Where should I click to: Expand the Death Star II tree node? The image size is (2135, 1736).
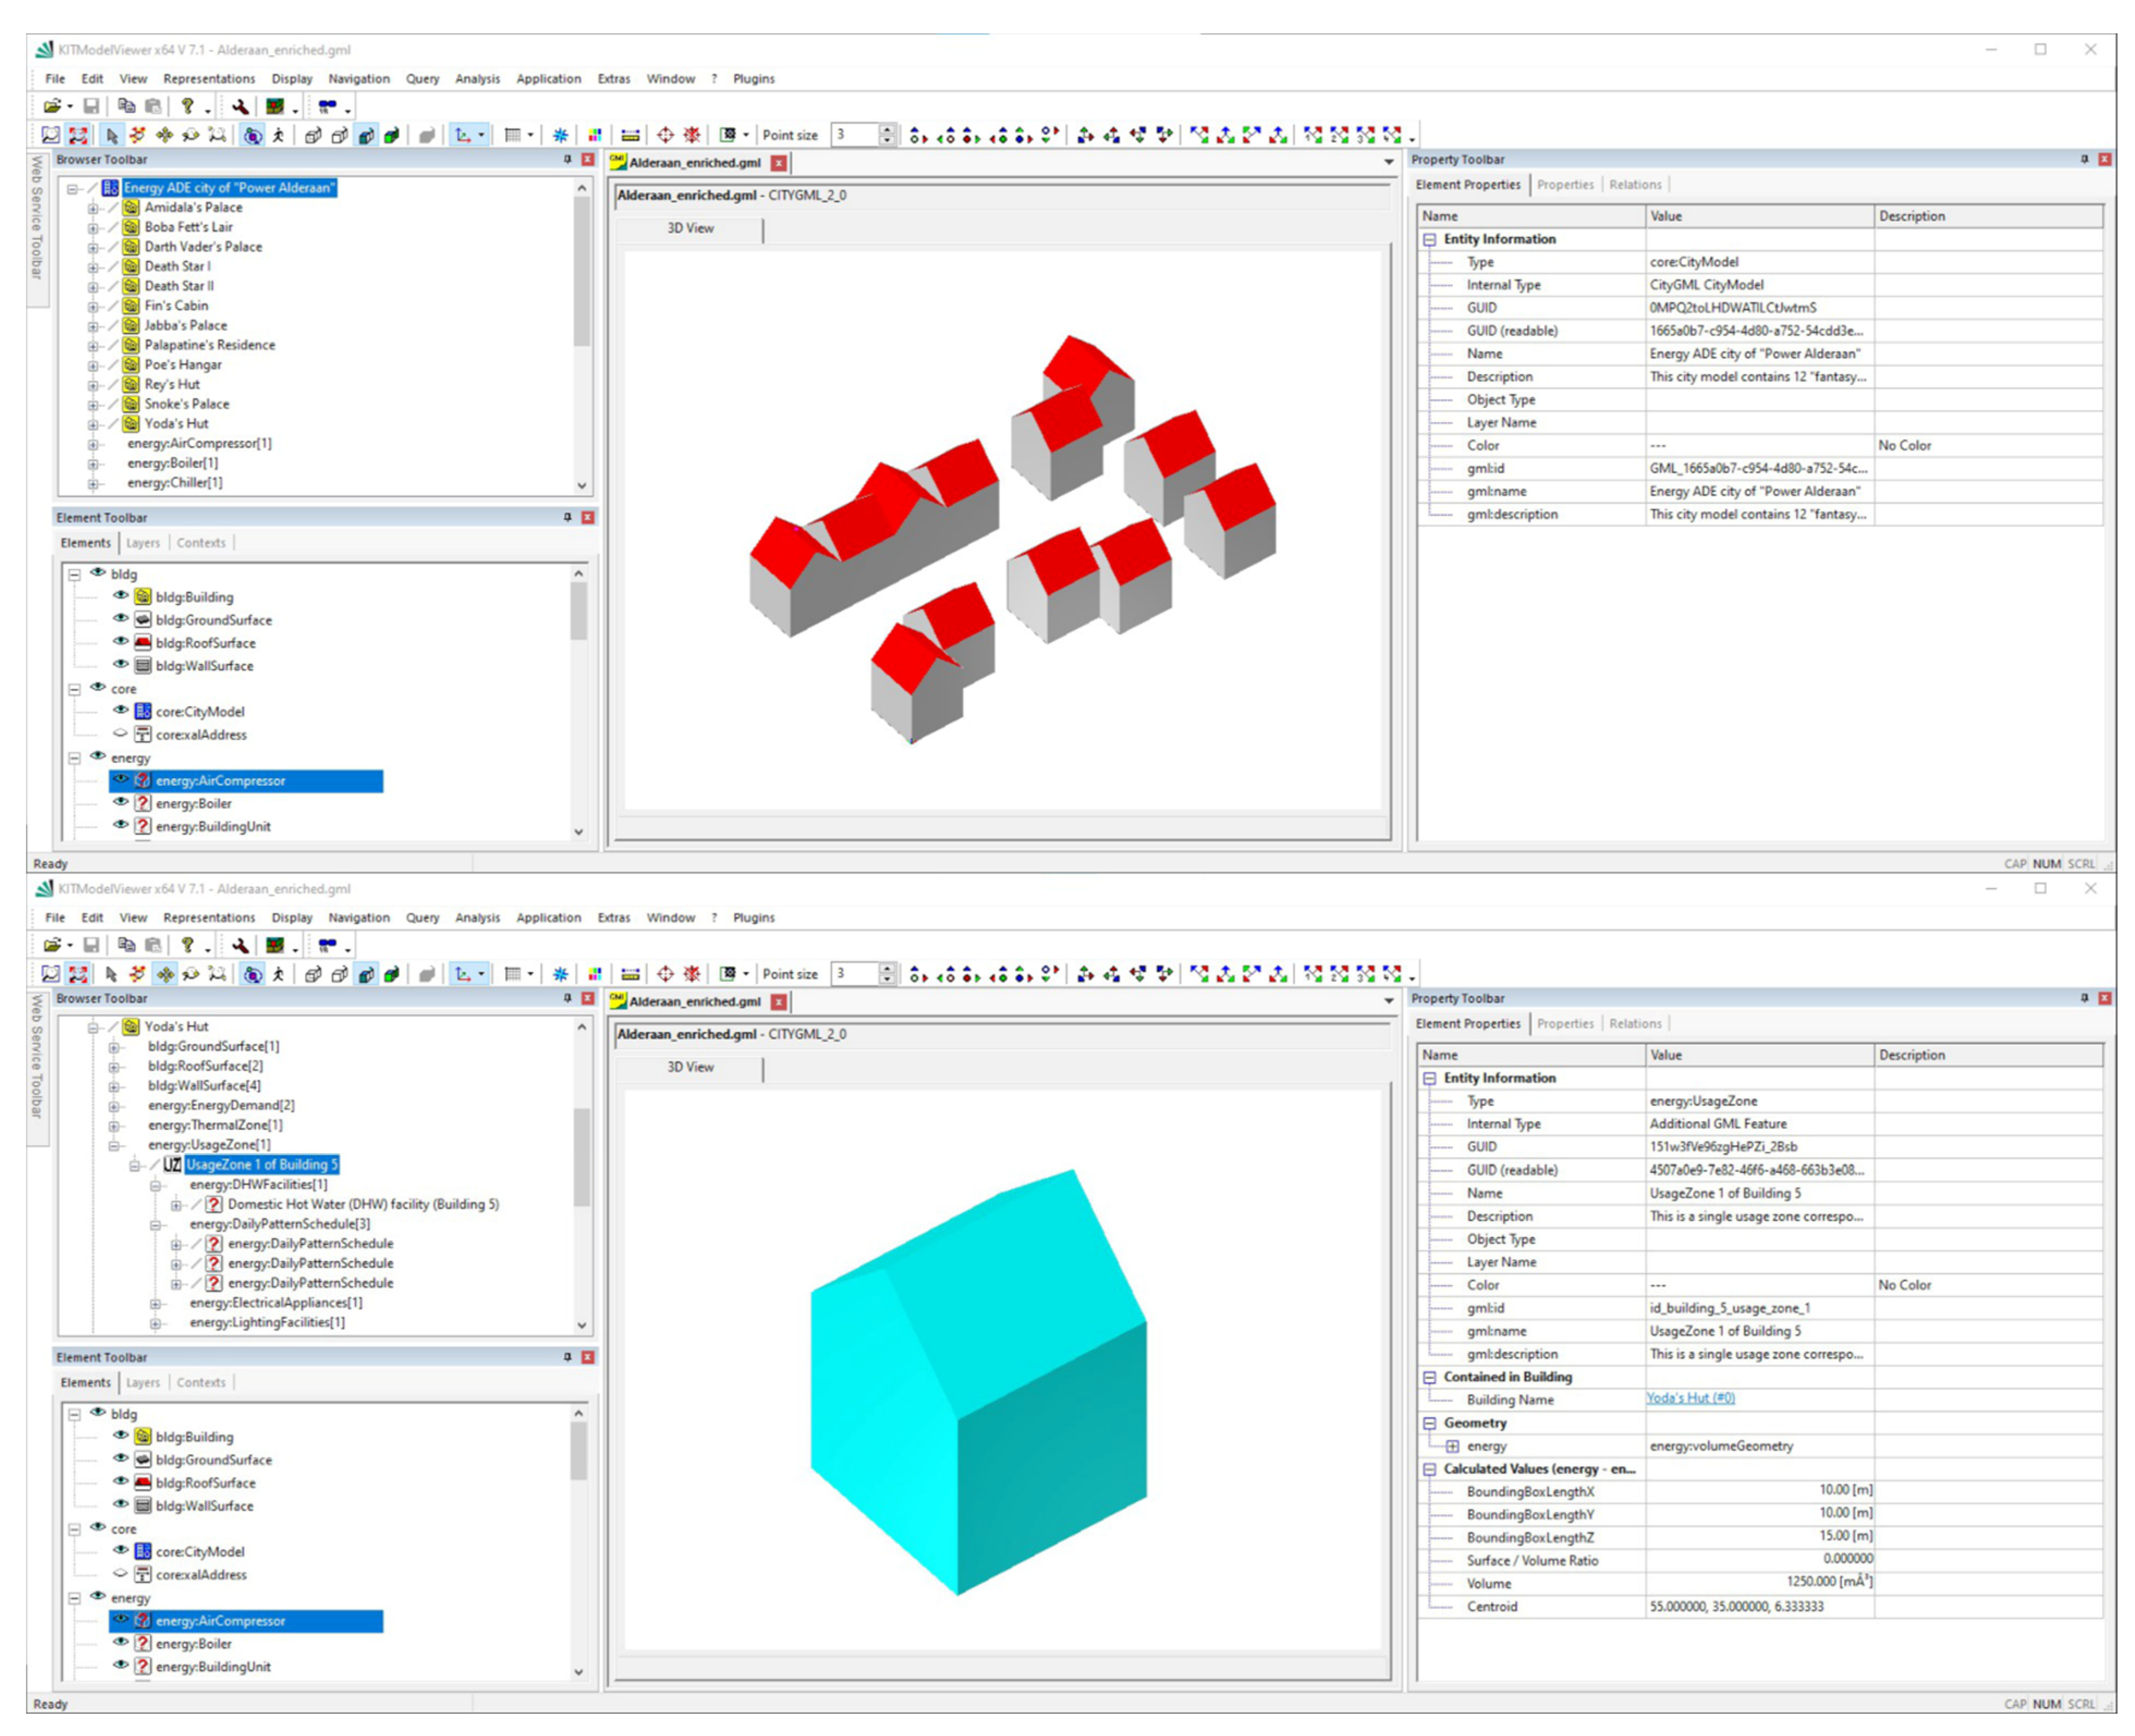[93, 286]
